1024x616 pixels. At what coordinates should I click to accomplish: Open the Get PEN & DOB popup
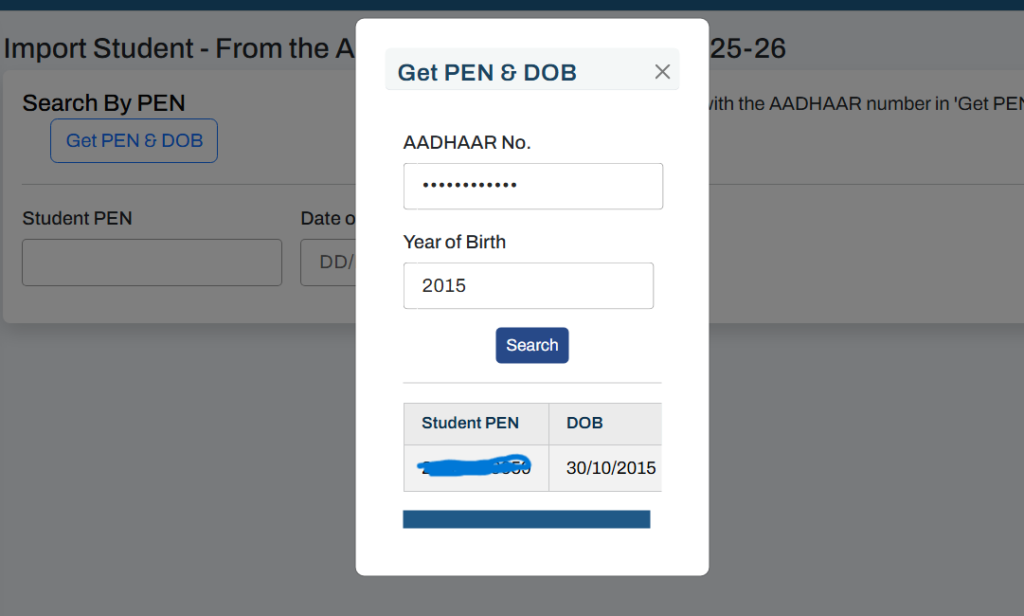[133, 140]
